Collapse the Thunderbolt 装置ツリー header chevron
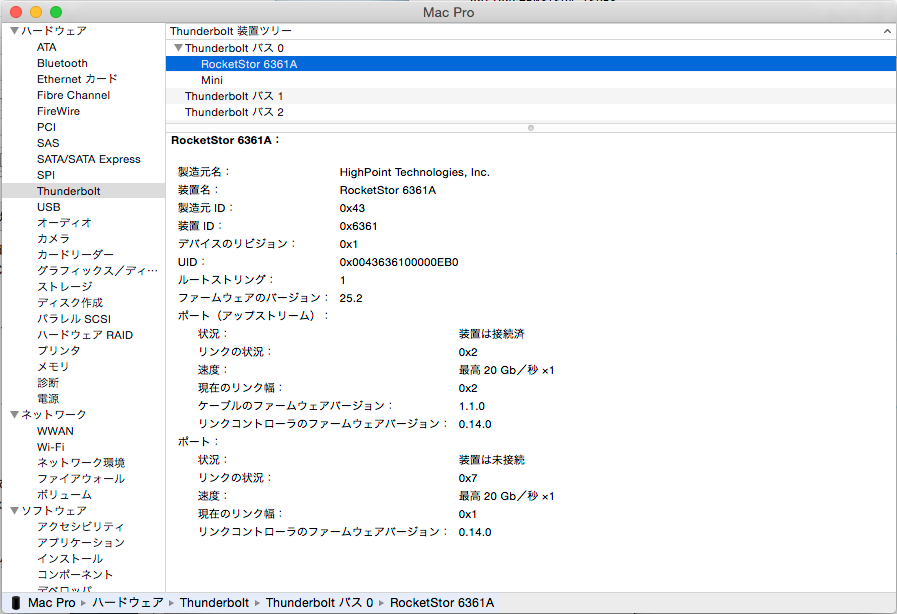This screenshot has height=614, width=897. pyautogui.click(x=887, y=31)
